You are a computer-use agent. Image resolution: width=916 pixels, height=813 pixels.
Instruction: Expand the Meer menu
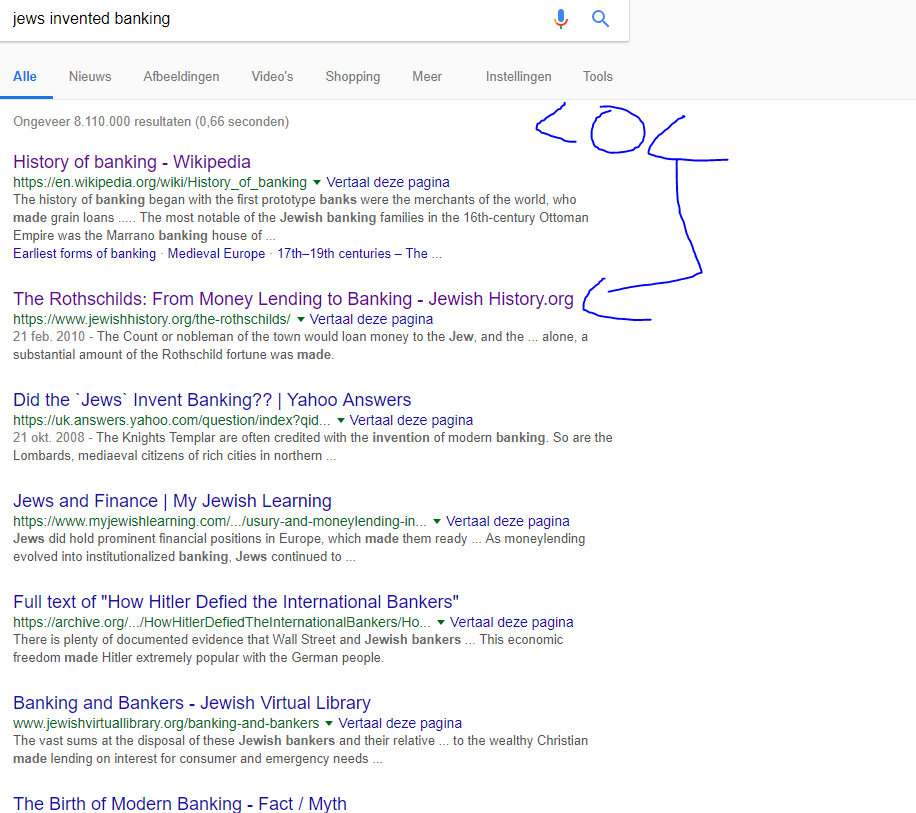pyautogui.click(x=427, y=77)
